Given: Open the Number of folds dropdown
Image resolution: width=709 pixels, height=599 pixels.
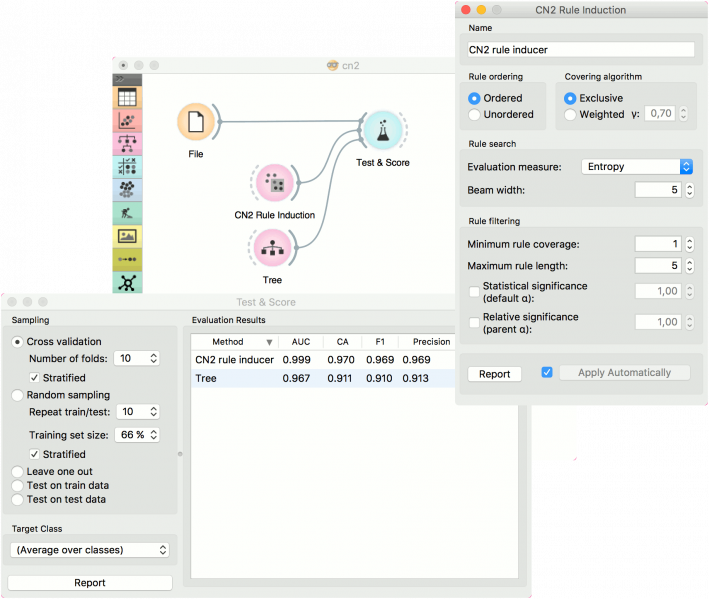Looking at the screenshot, I should [138, 358].
